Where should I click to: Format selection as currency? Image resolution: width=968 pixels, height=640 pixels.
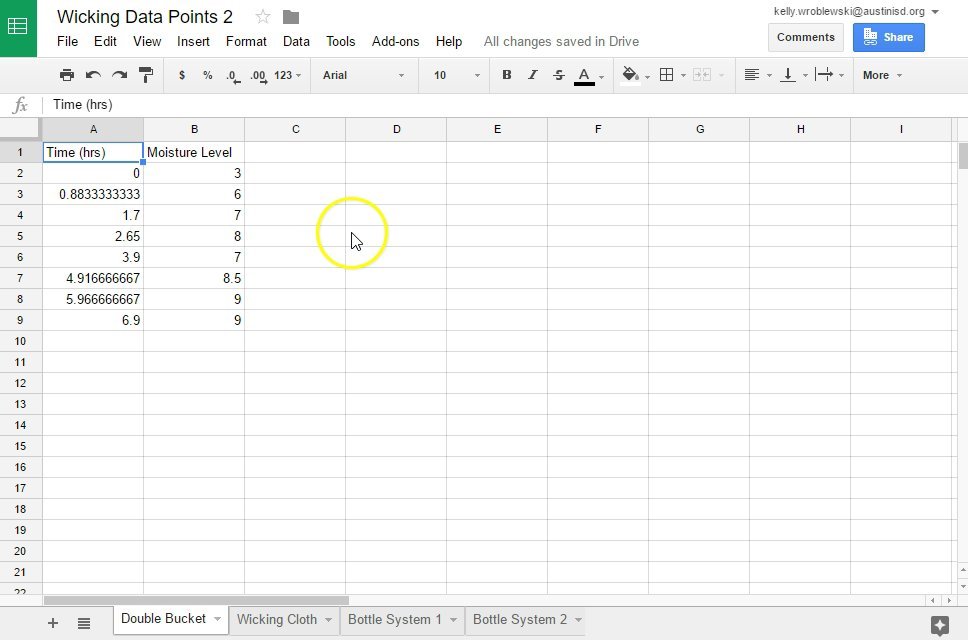click(x=181, y=75)
